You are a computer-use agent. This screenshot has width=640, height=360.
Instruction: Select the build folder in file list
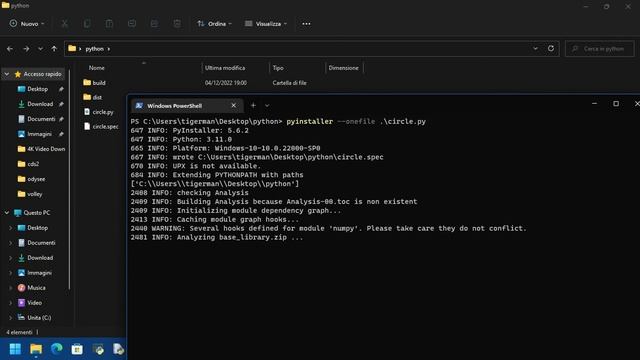[x=94, y=82]
